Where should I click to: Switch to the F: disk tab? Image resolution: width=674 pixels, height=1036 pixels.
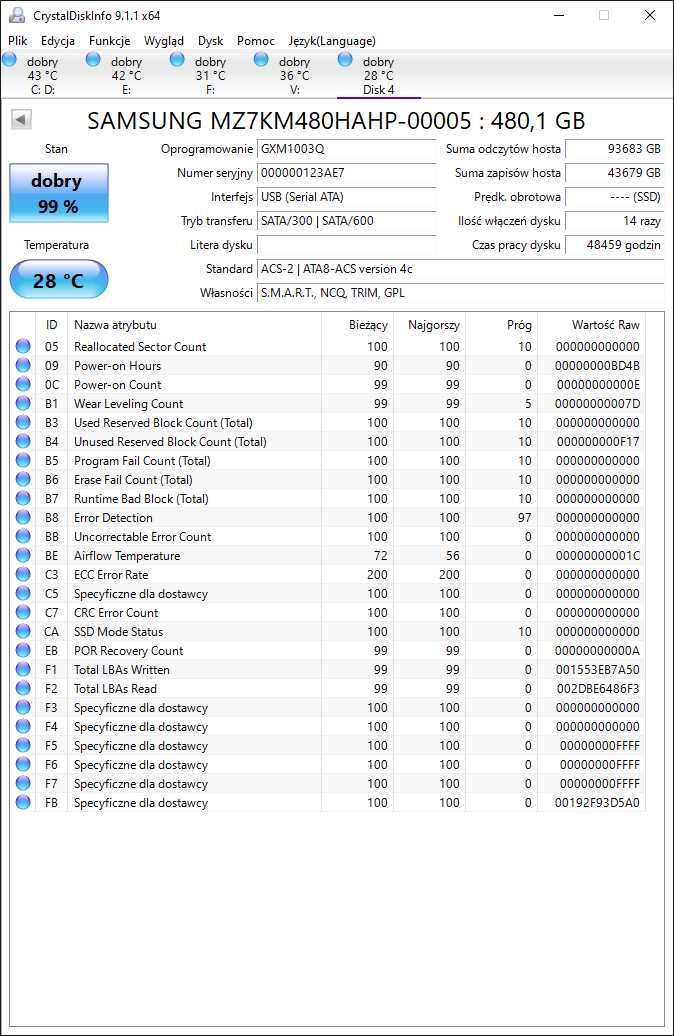210,75
